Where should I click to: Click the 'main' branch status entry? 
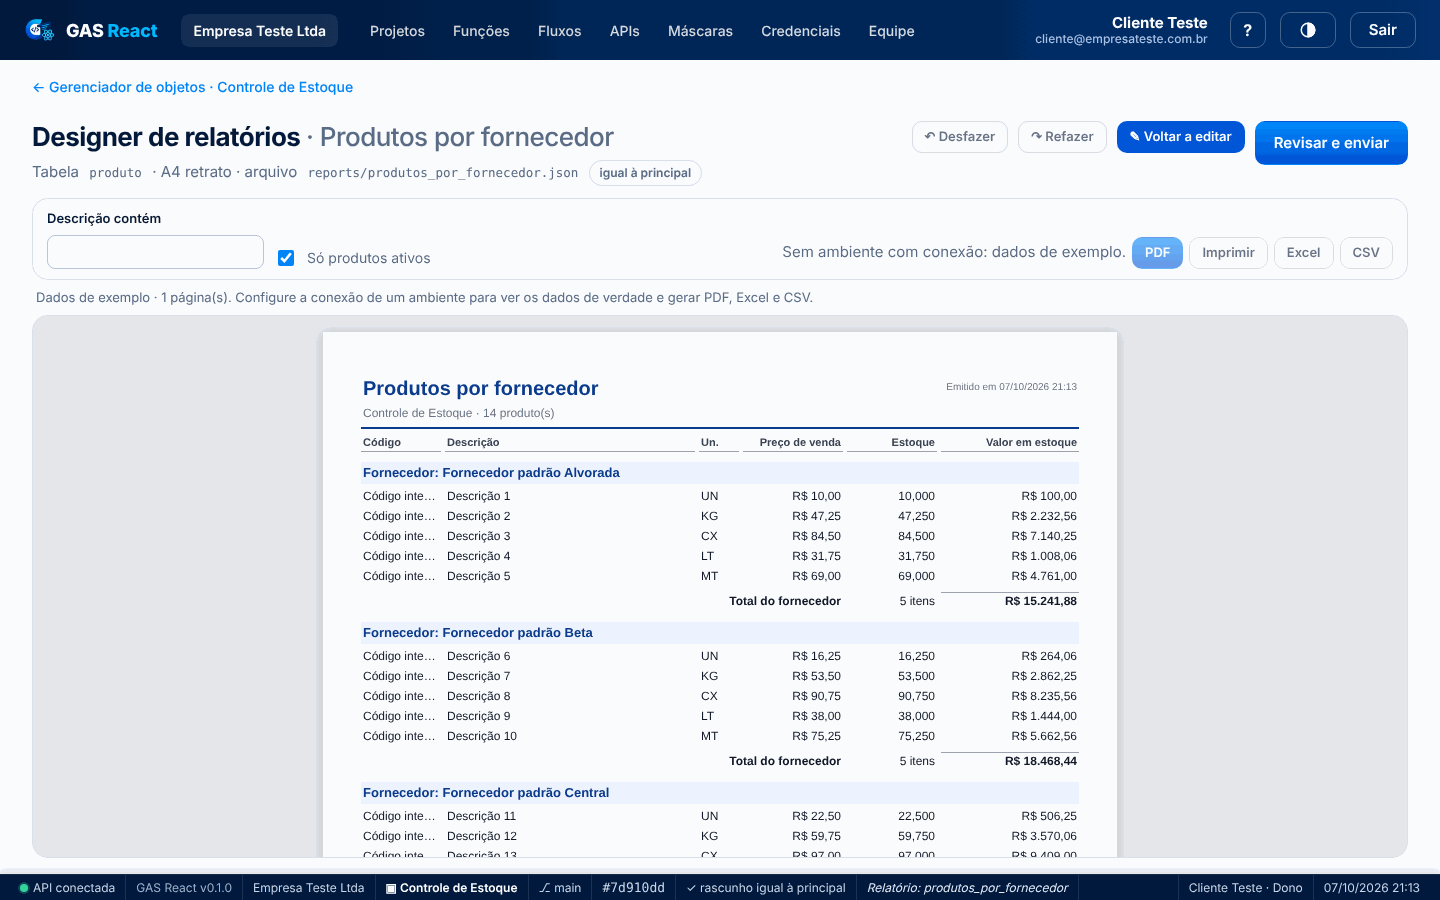(x=560, y=888)
